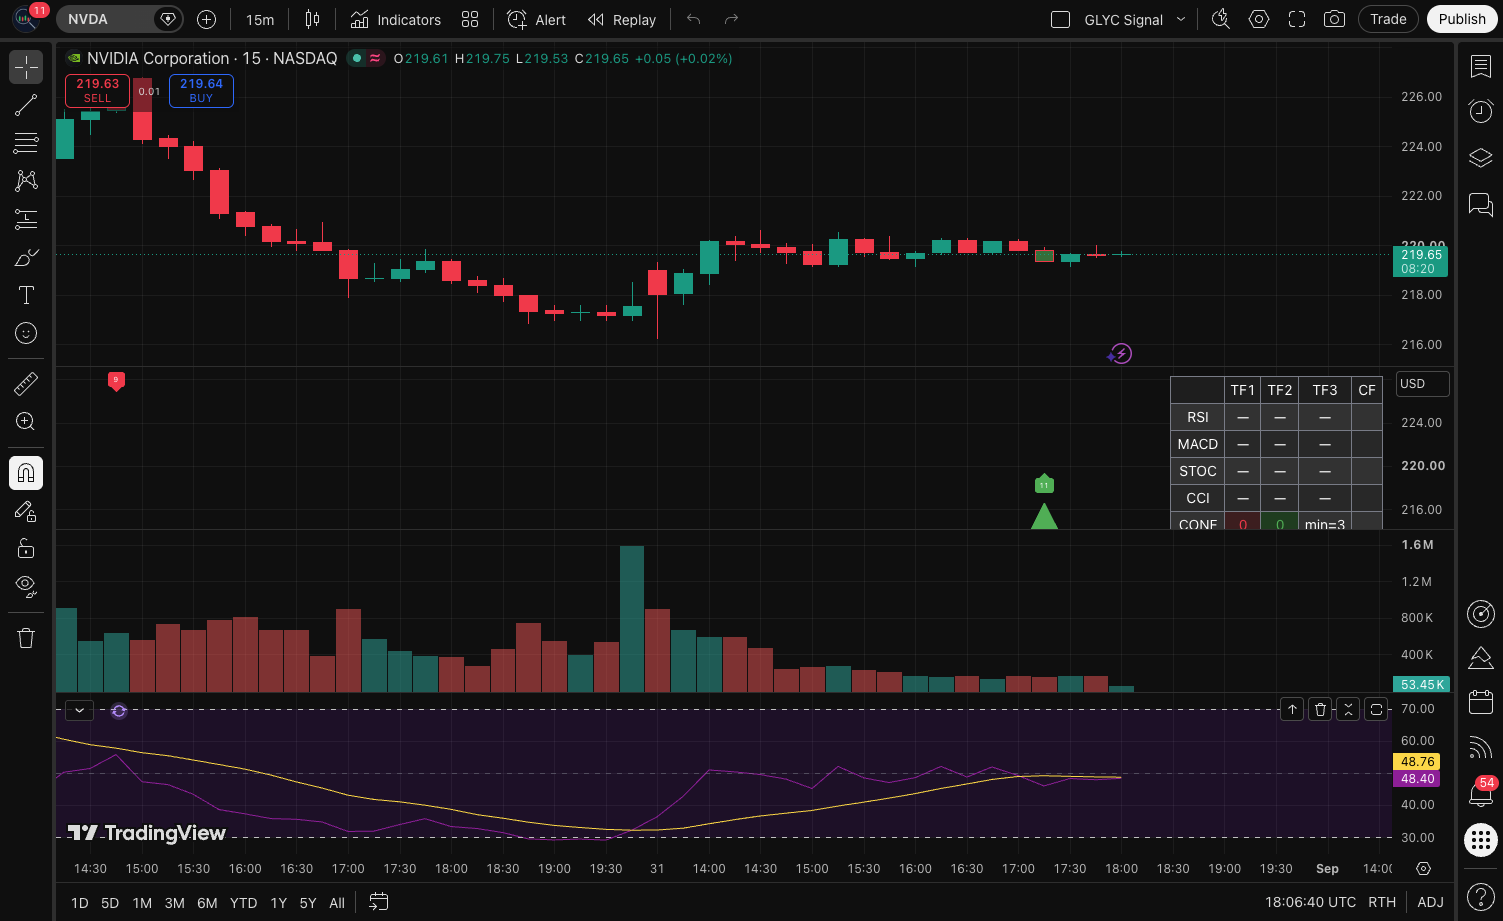Open the calendar panel in right sidebar
The image size is (1503, 921).
[1480, 702]
